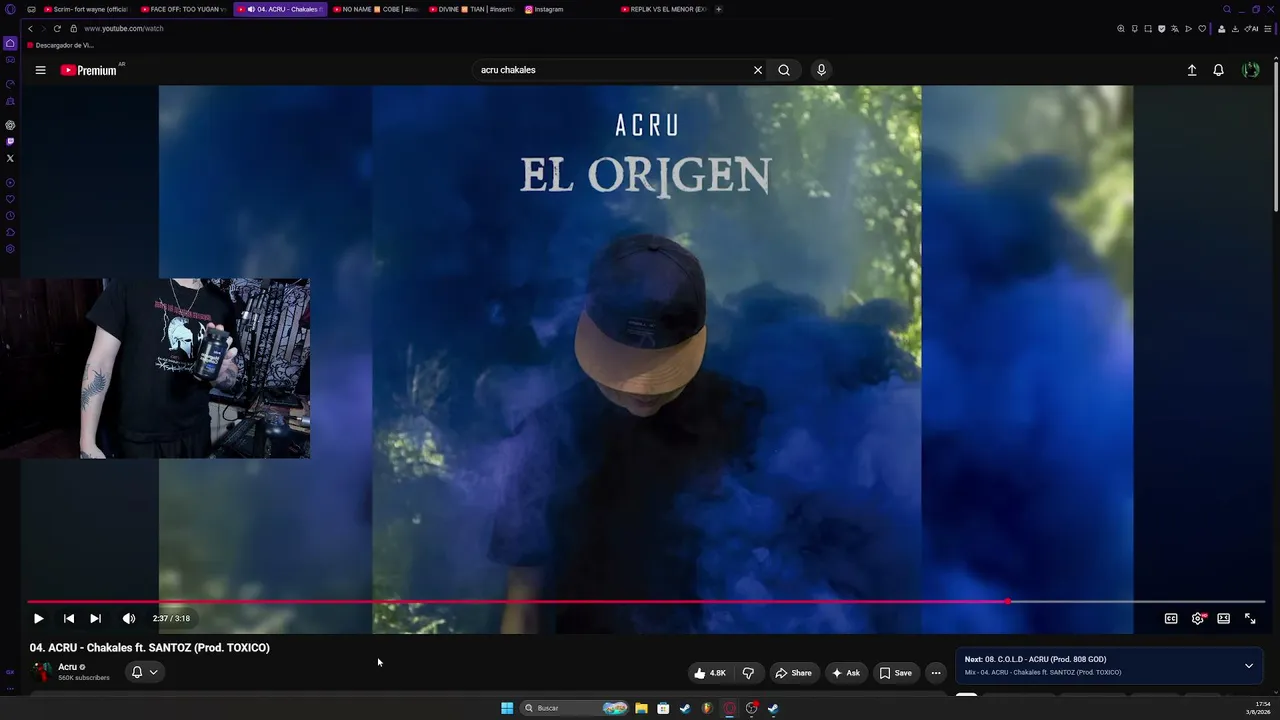Open the Twitch icon in the sidebar
The height and width of the screenshot is (720, 1280).
[x=10, y=142]
